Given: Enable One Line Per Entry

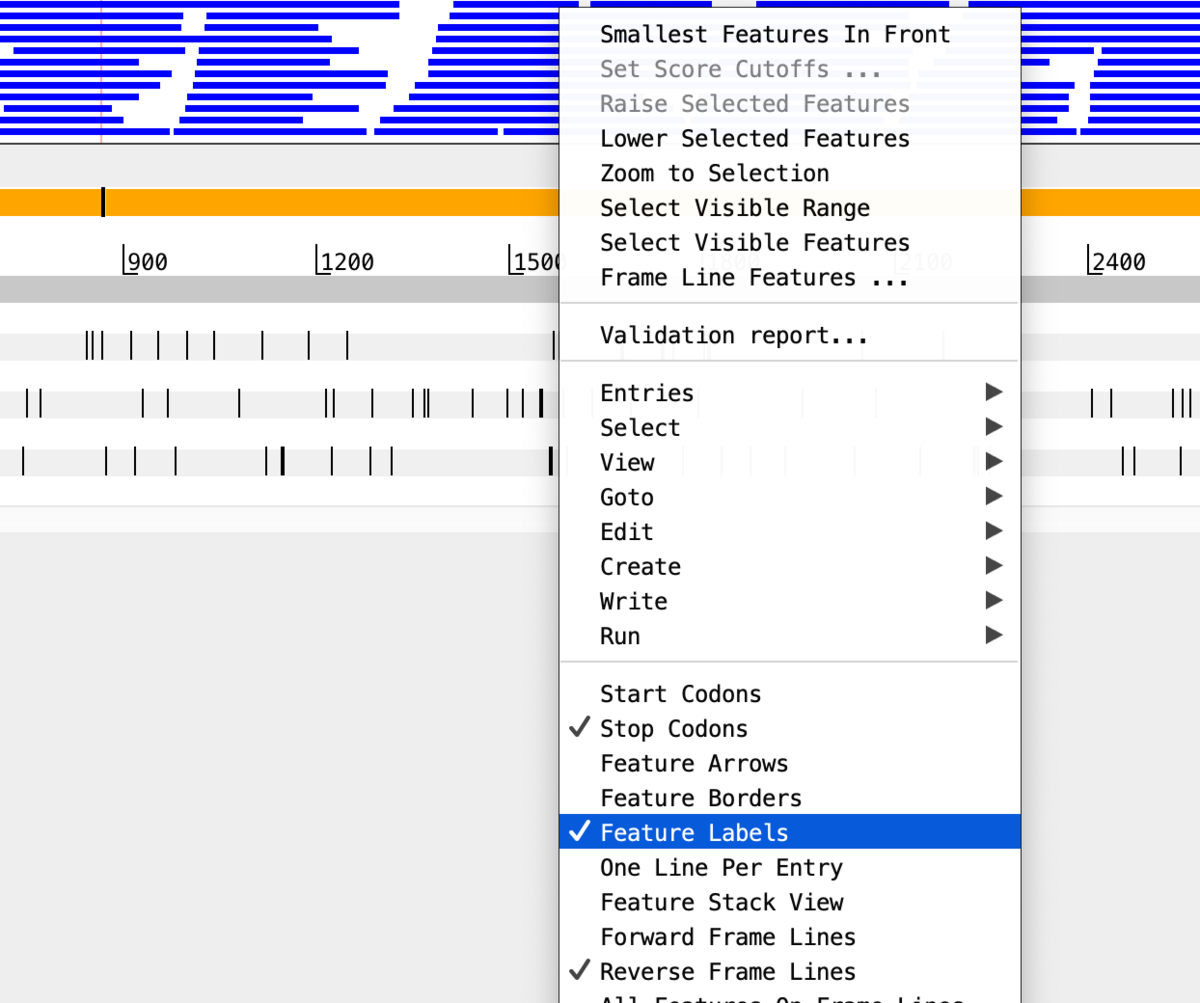Looking at the screenshot, I should pos(790,867).
